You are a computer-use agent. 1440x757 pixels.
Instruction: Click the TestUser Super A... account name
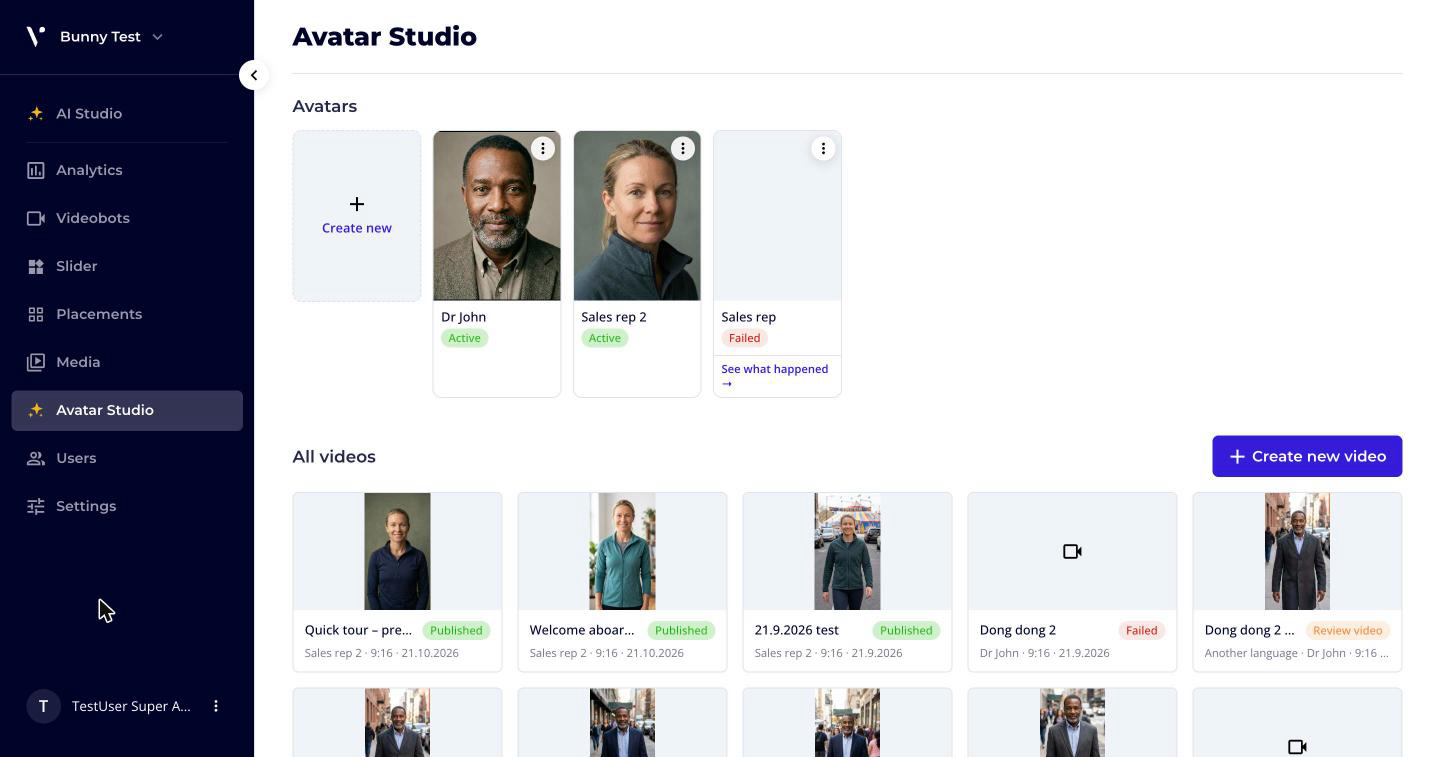tap(131, 706)
